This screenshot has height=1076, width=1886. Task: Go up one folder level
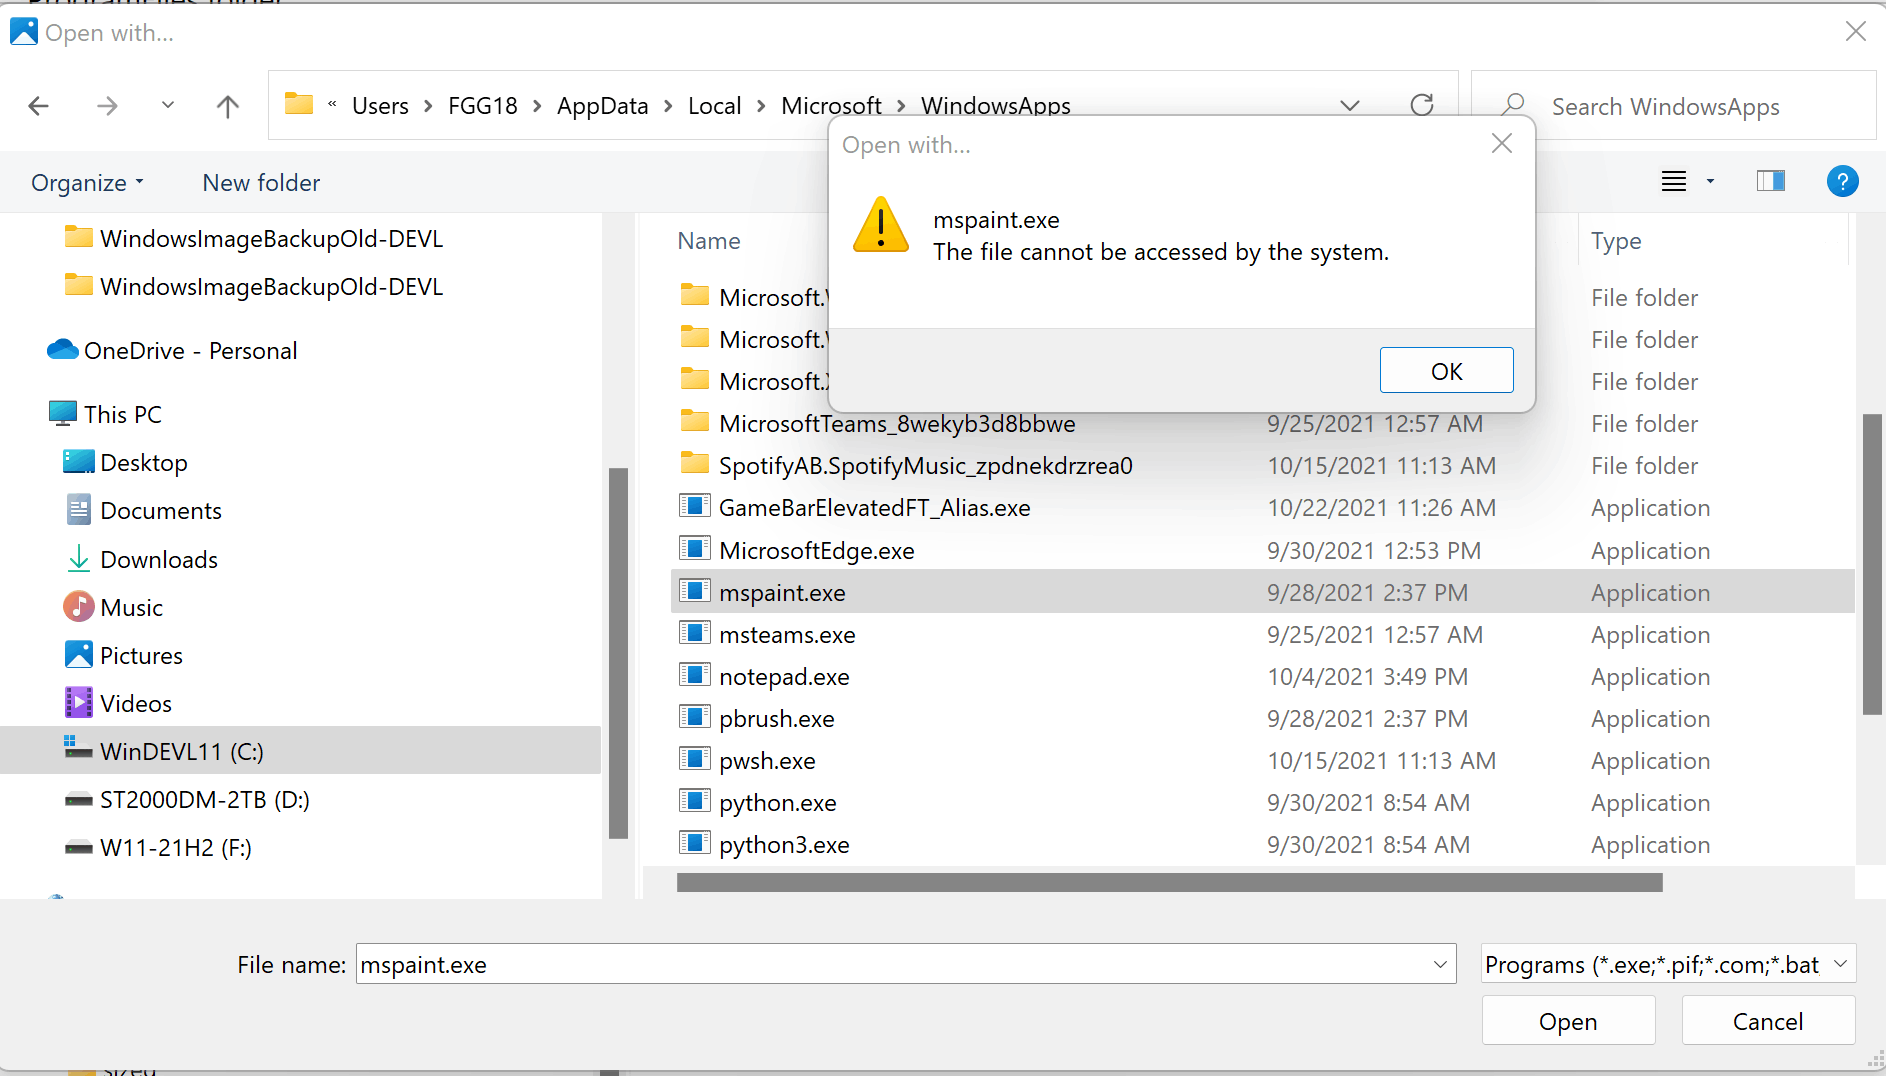tap(228, 106)
